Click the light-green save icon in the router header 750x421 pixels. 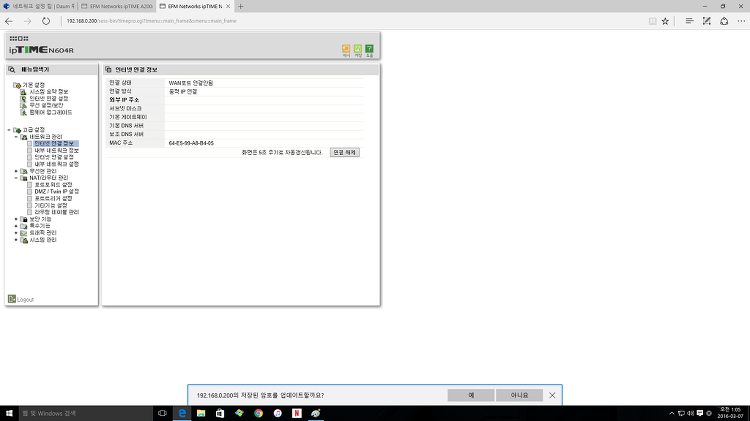pyautogui.click(x=357, y=49)
